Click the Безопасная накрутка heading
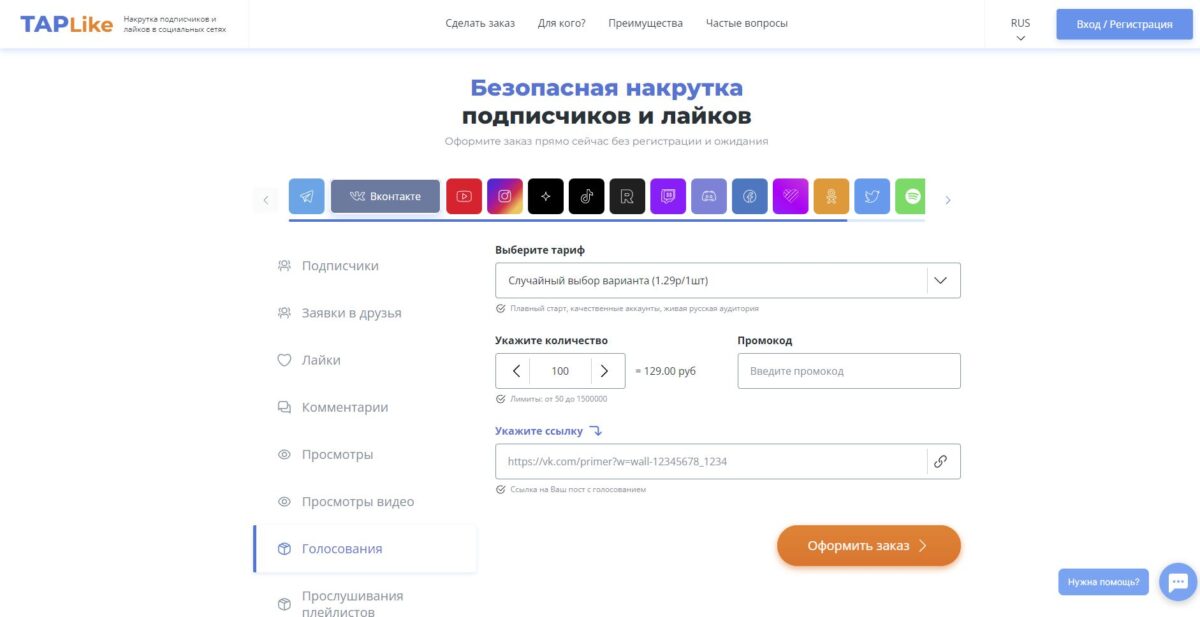 pos(607,88)
